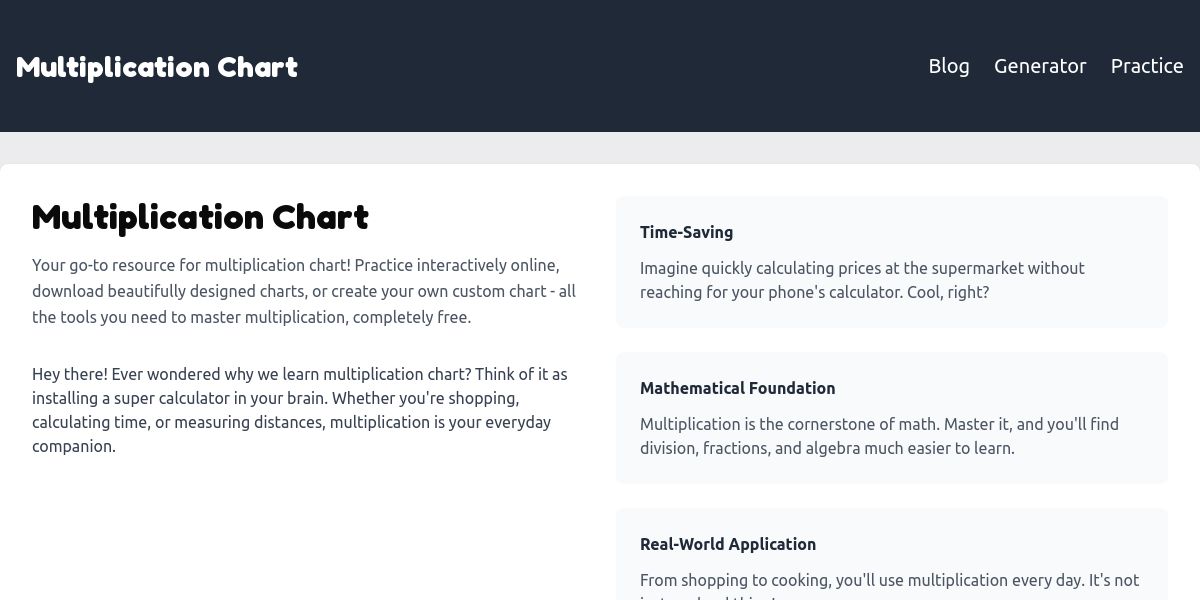The image size is (1200, 600).
Task: Select the Mathematical Foundation card title
Action: (737, 388)
